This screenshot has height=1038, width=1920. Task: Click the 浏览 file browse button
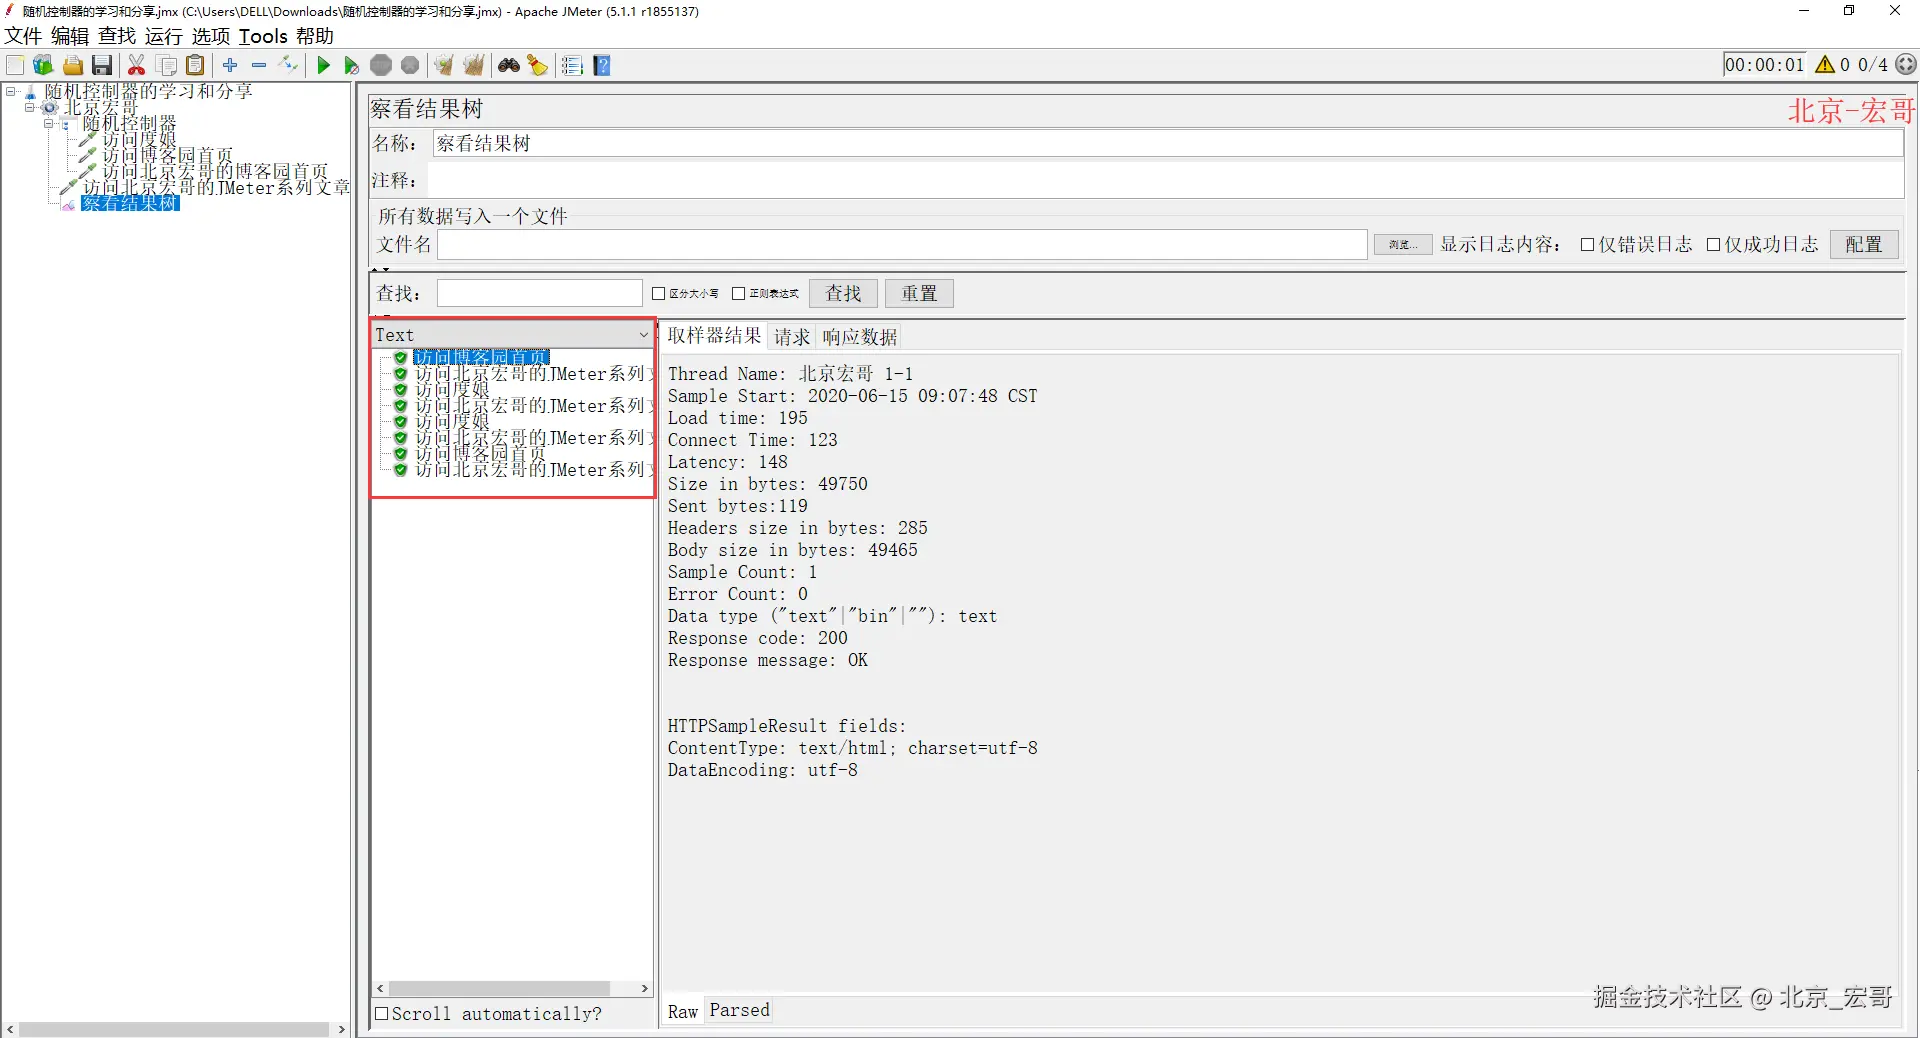pos(1403,244)
